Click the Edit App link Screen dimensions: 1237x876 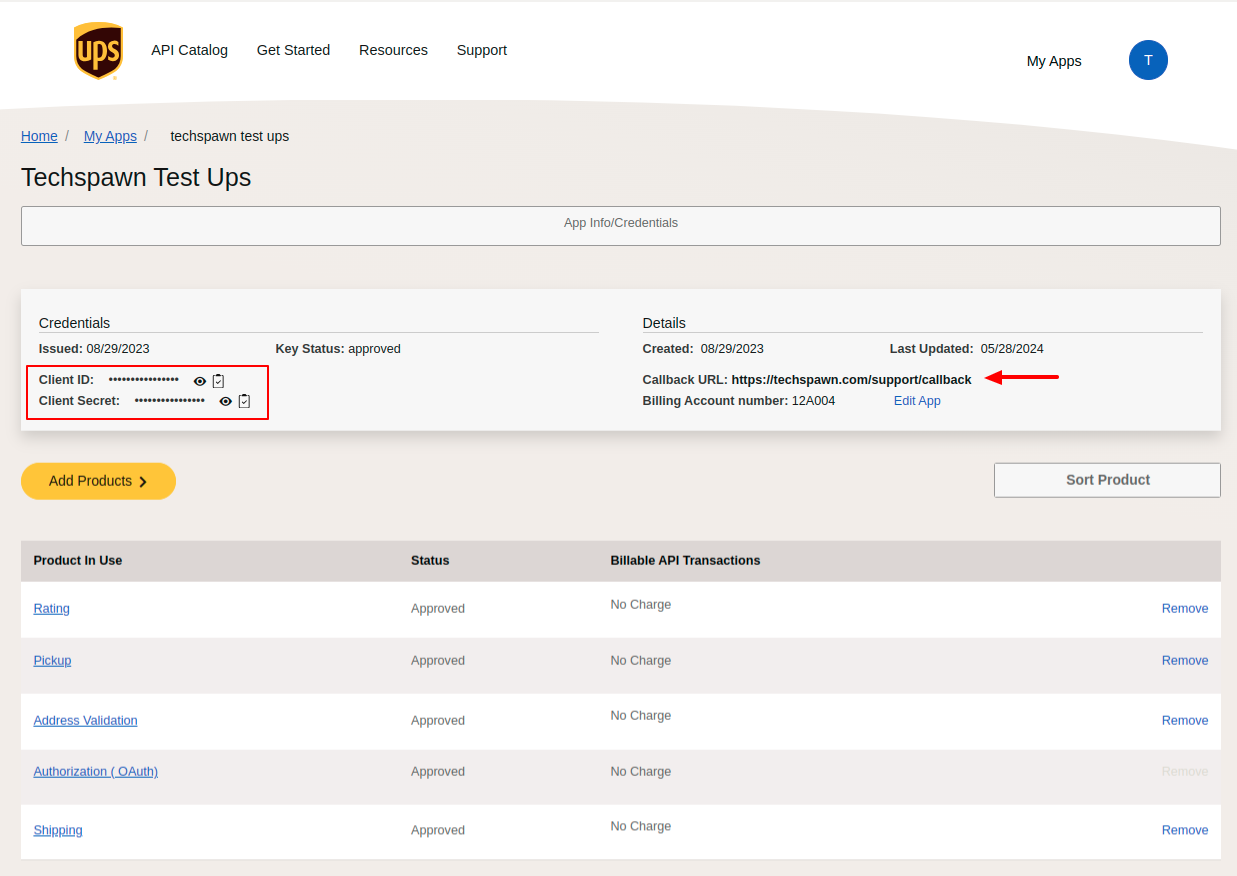917,401
